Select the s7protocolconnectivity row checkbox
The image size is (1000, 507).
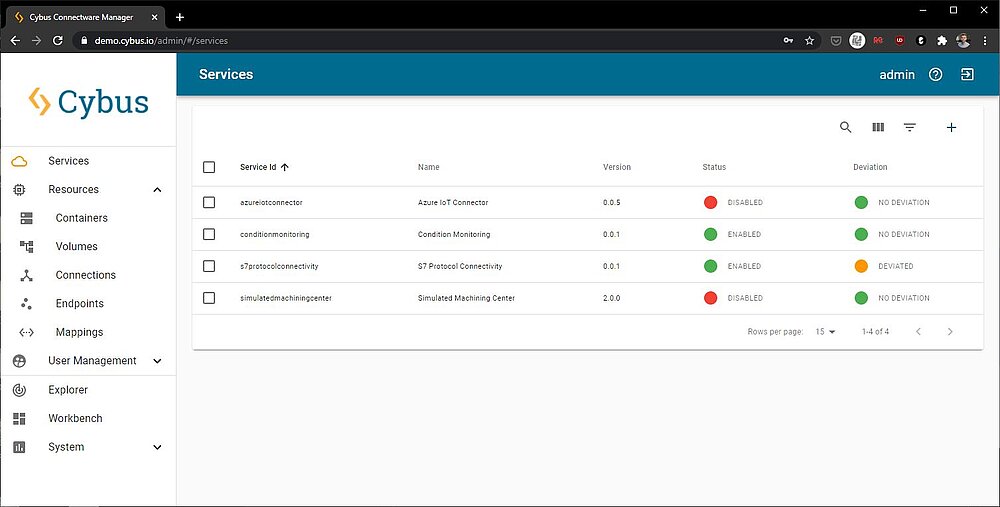pos(209,266)
